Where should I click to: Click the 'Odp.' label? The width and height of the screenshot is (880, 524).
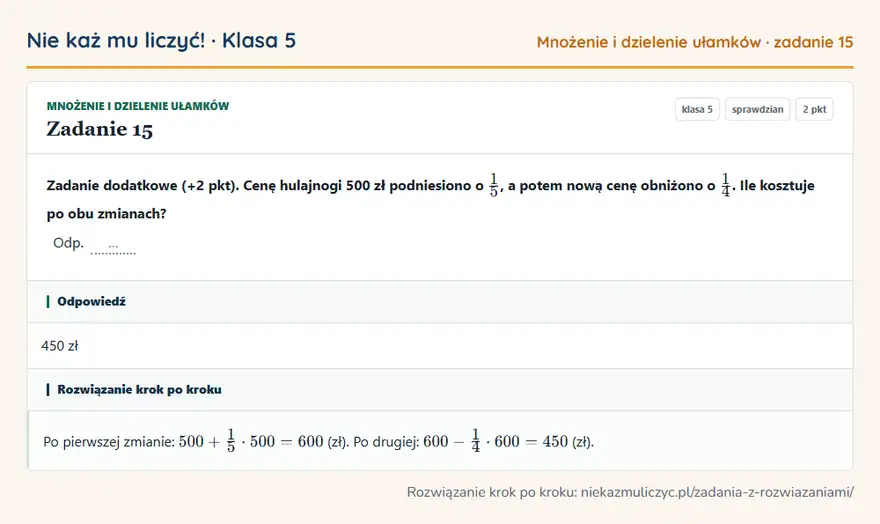click(x=68, y=243)
